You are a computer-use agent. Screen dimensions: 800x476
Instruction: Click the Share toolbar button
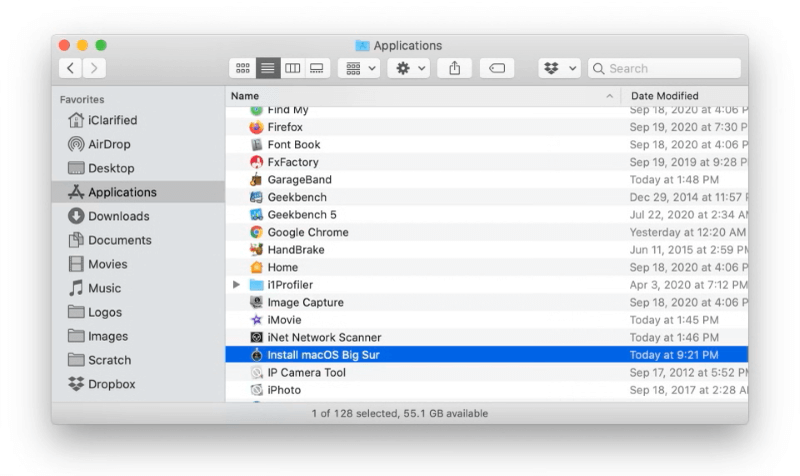point(455,68)
